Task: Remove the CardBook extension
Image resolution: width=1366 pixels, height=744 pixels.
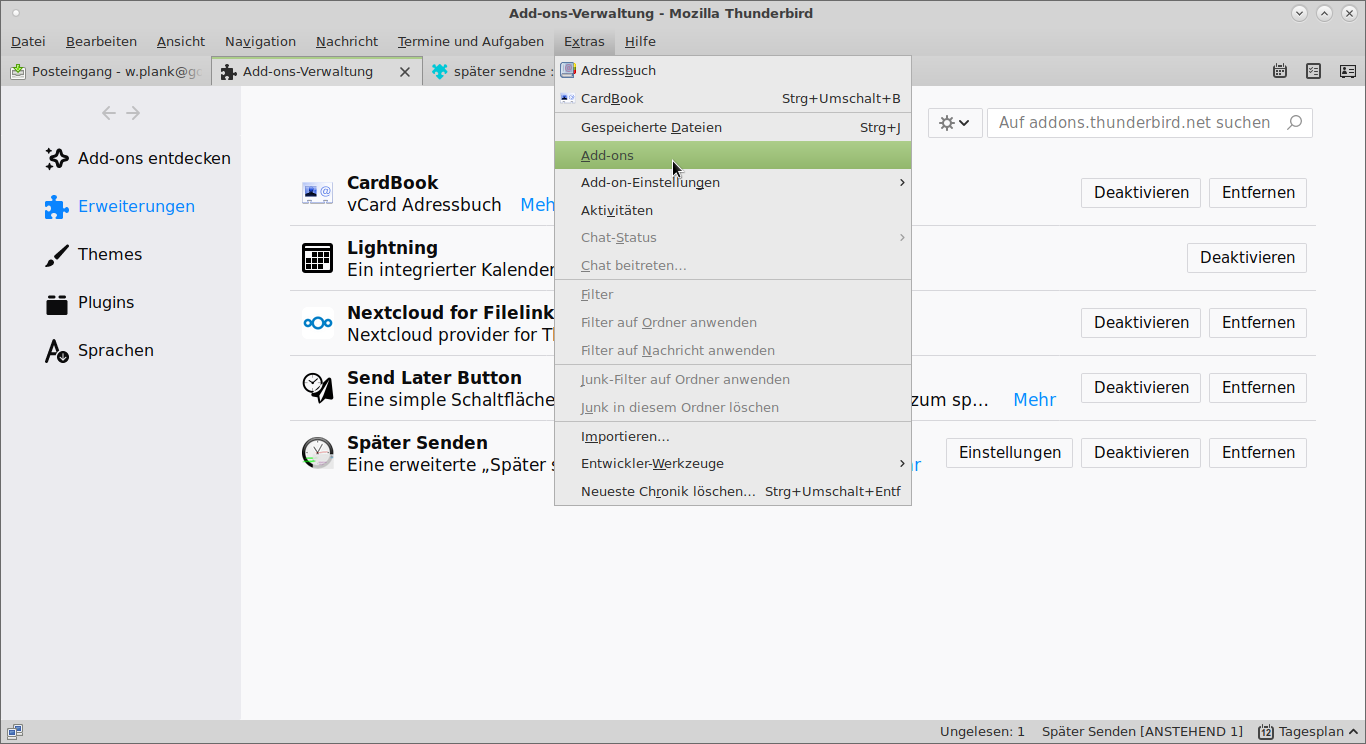Action: (x=1257, y=193)
